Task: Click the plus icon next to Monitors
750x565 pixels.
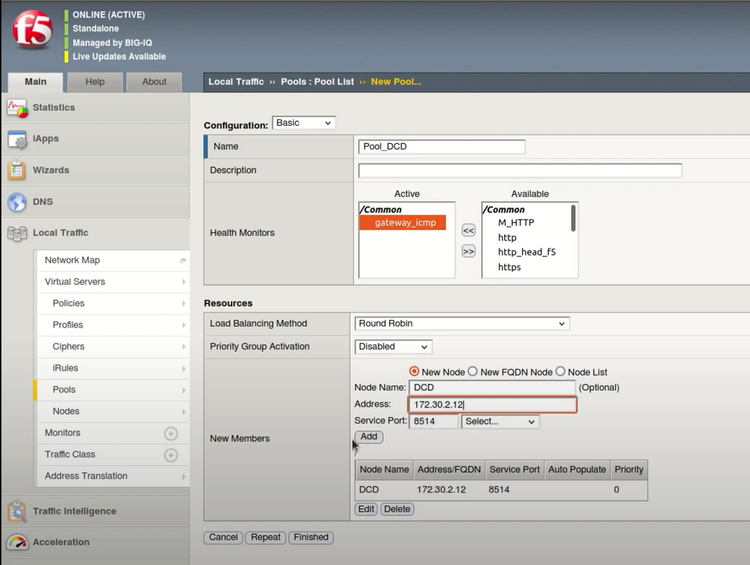Action: [171, 433]
